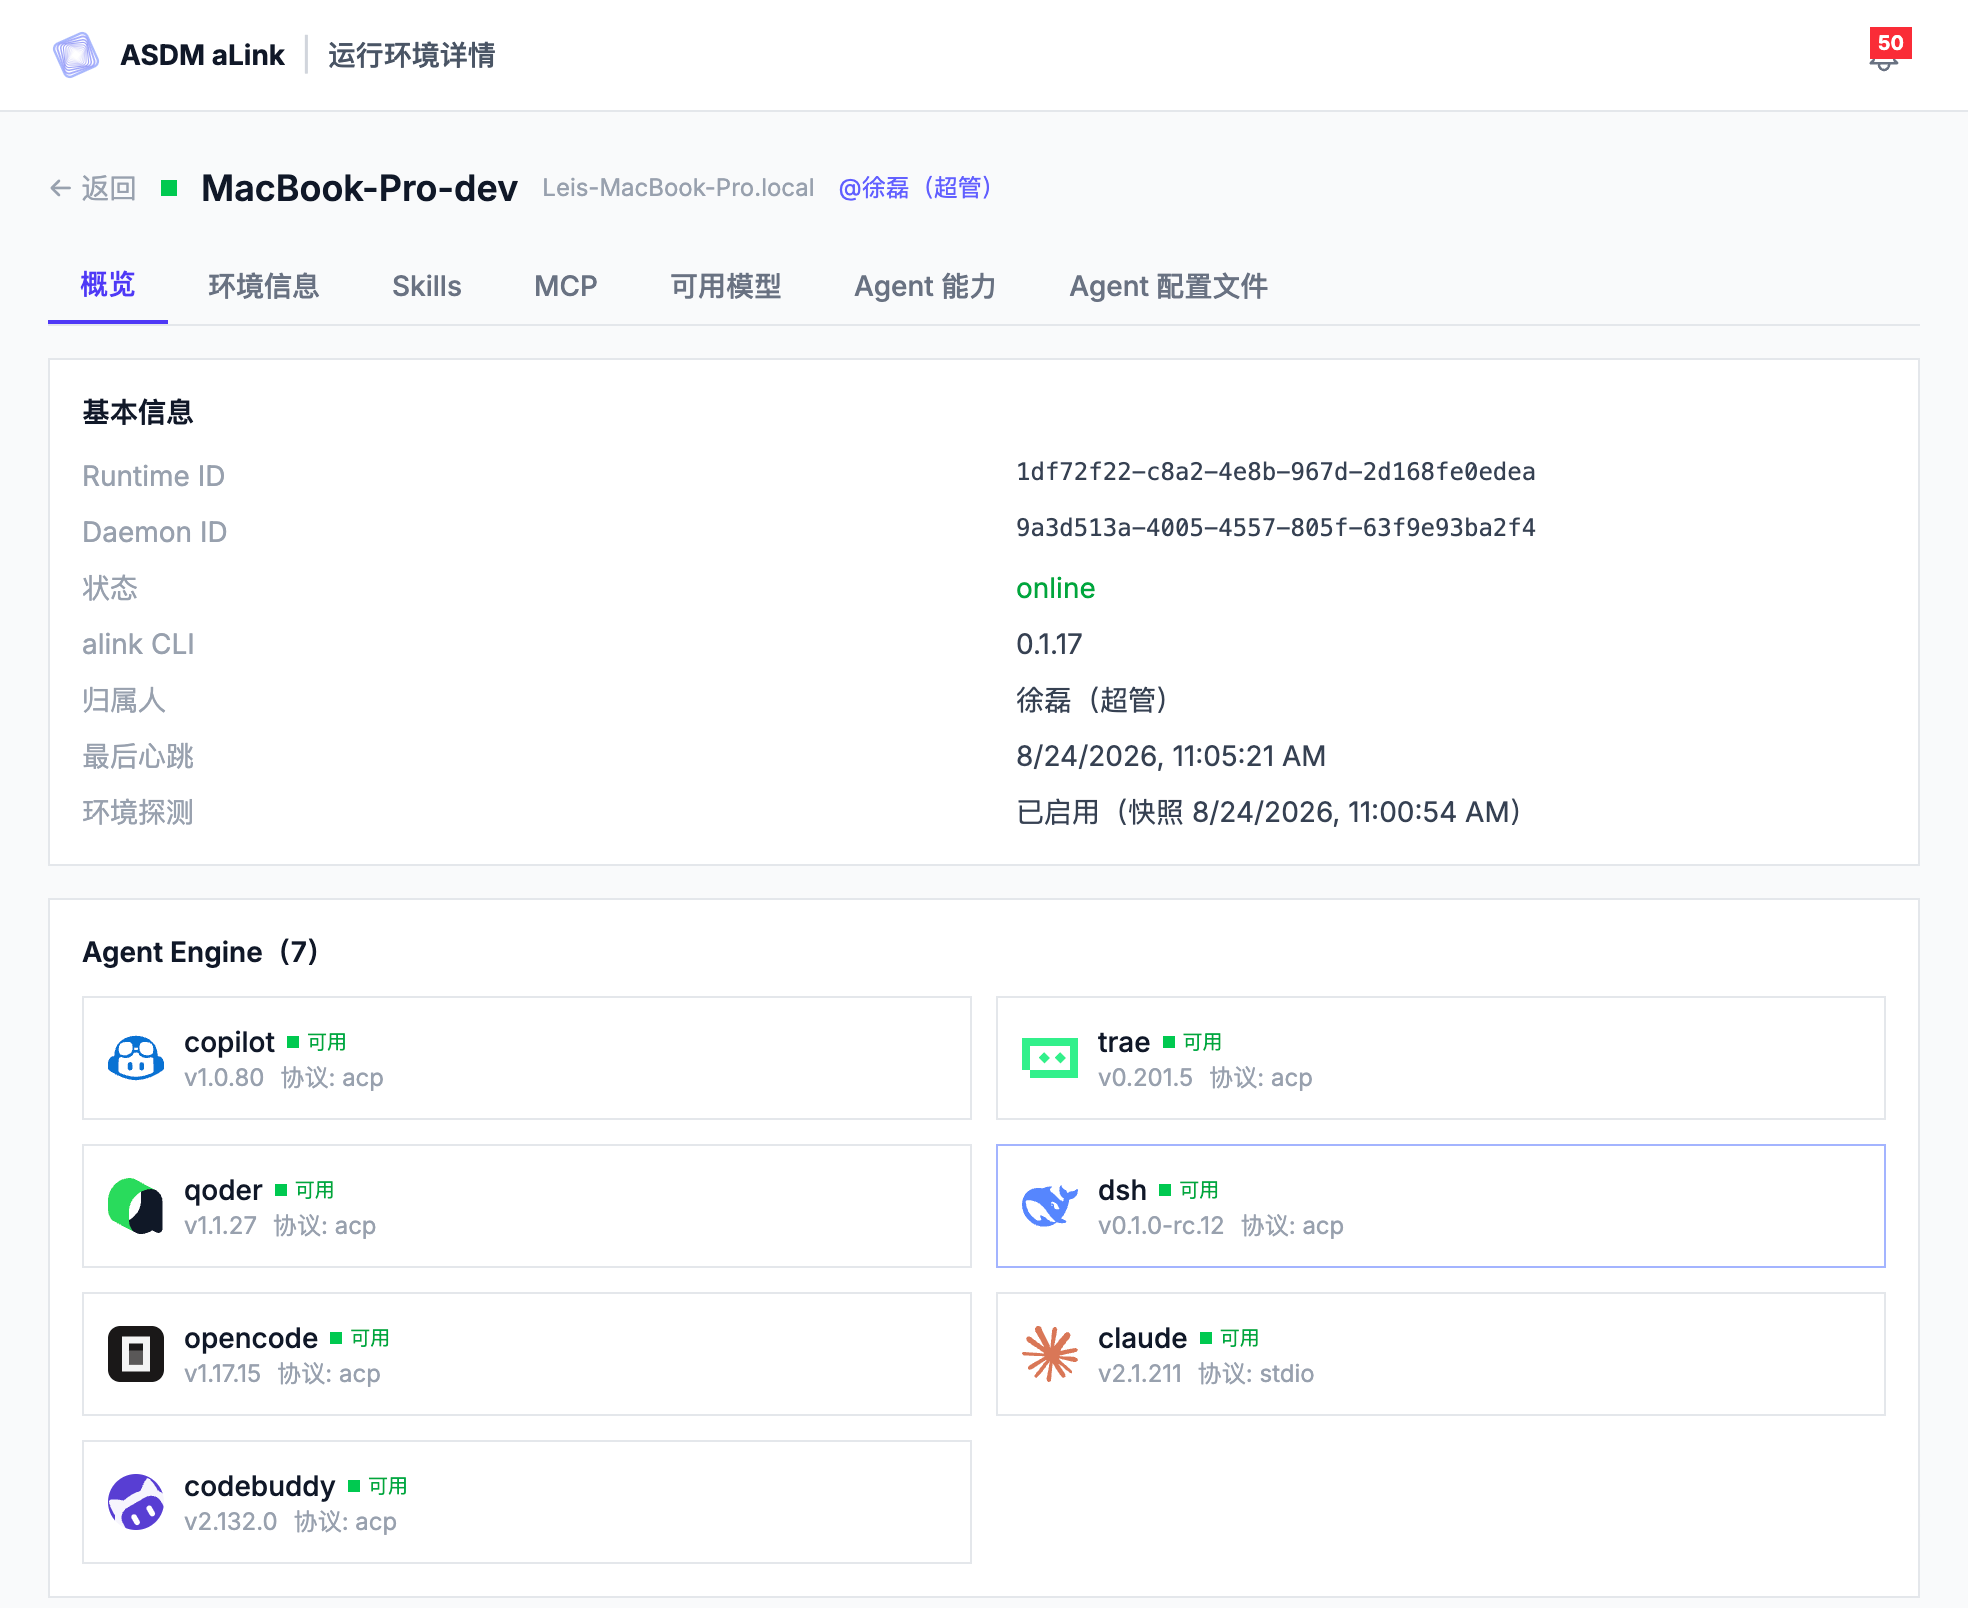
Task: Click the trae engine icon
Action: [1050, 1058]
